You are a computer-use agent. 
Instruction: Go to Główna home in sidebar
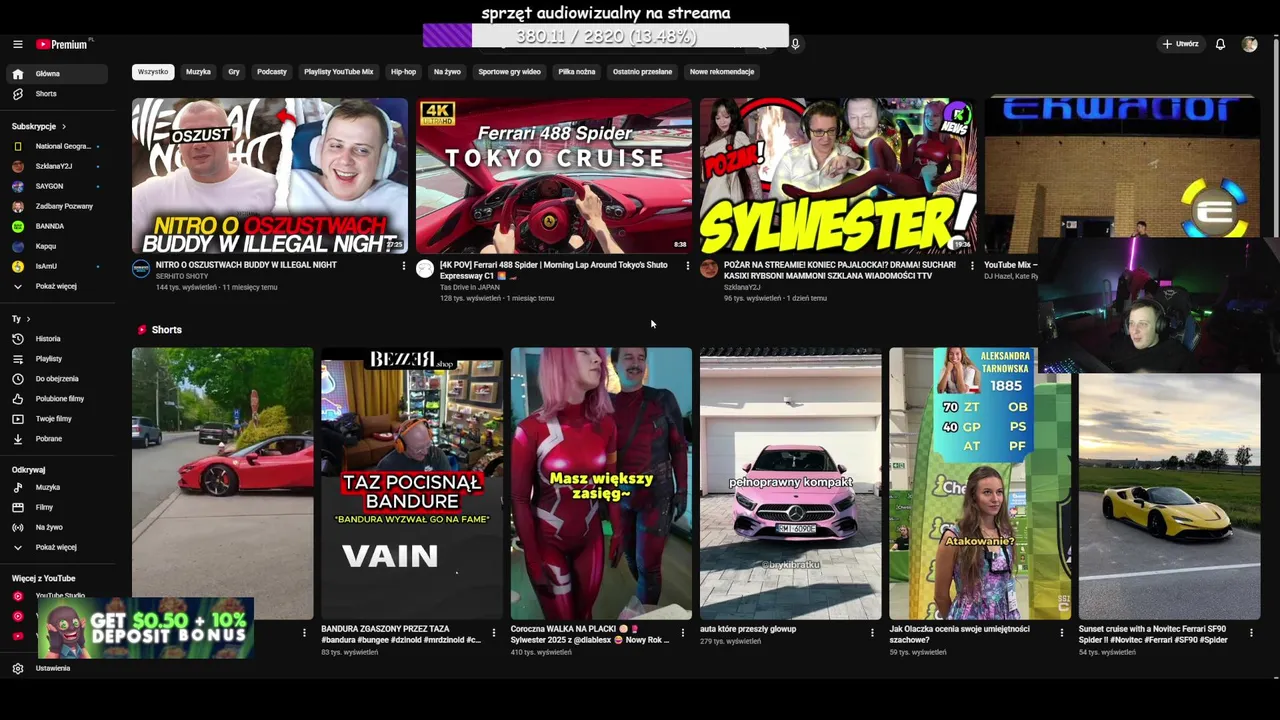pos(58,74)
